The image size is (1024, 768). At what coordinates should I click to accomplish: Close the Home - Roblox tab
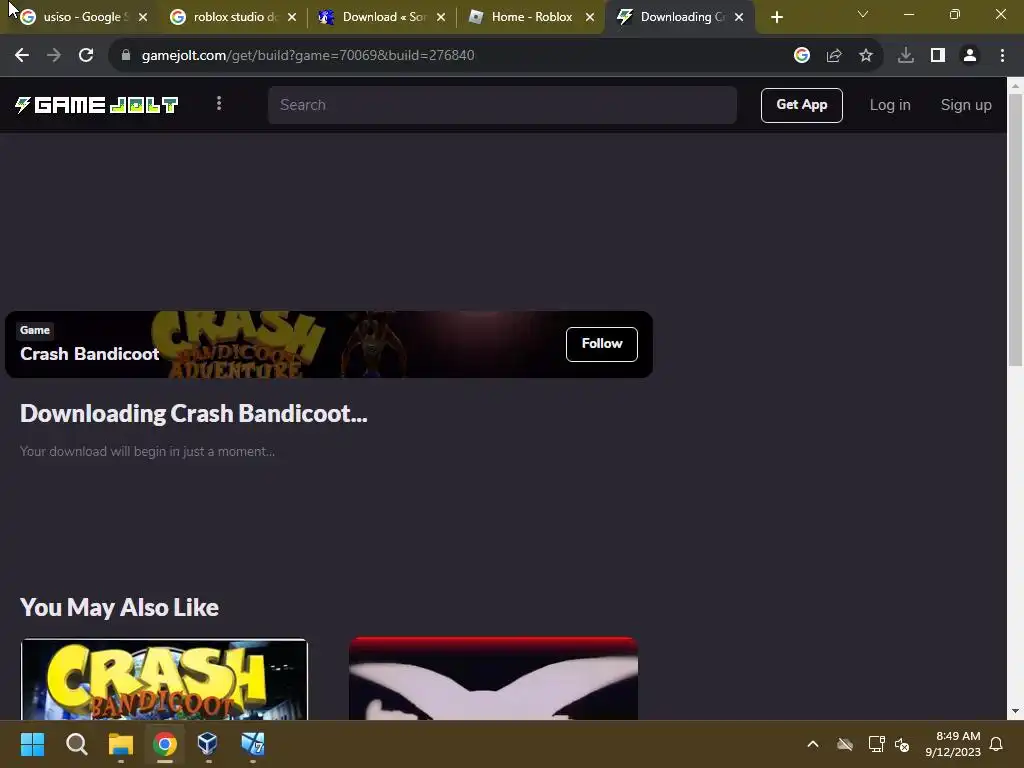pyautogui.click(x=590, y=17)
